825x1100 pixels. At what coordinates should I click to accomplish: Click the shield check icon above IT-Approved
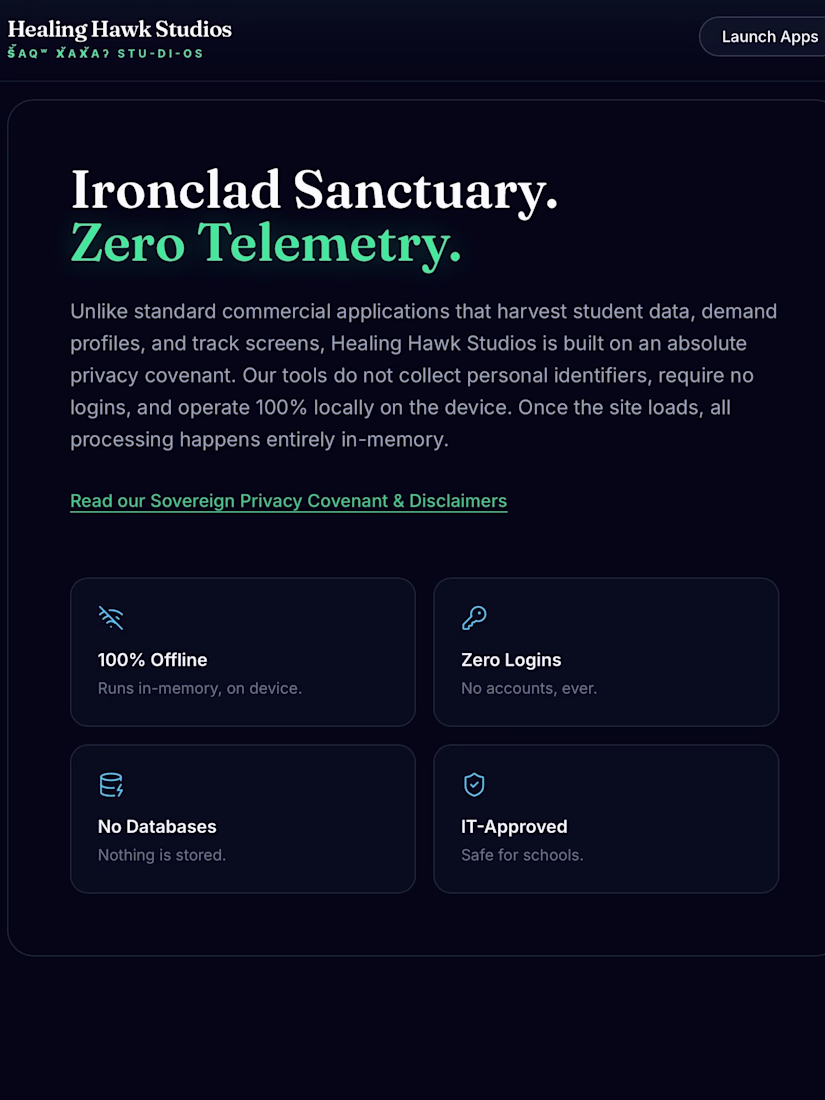tap(474, 785)
